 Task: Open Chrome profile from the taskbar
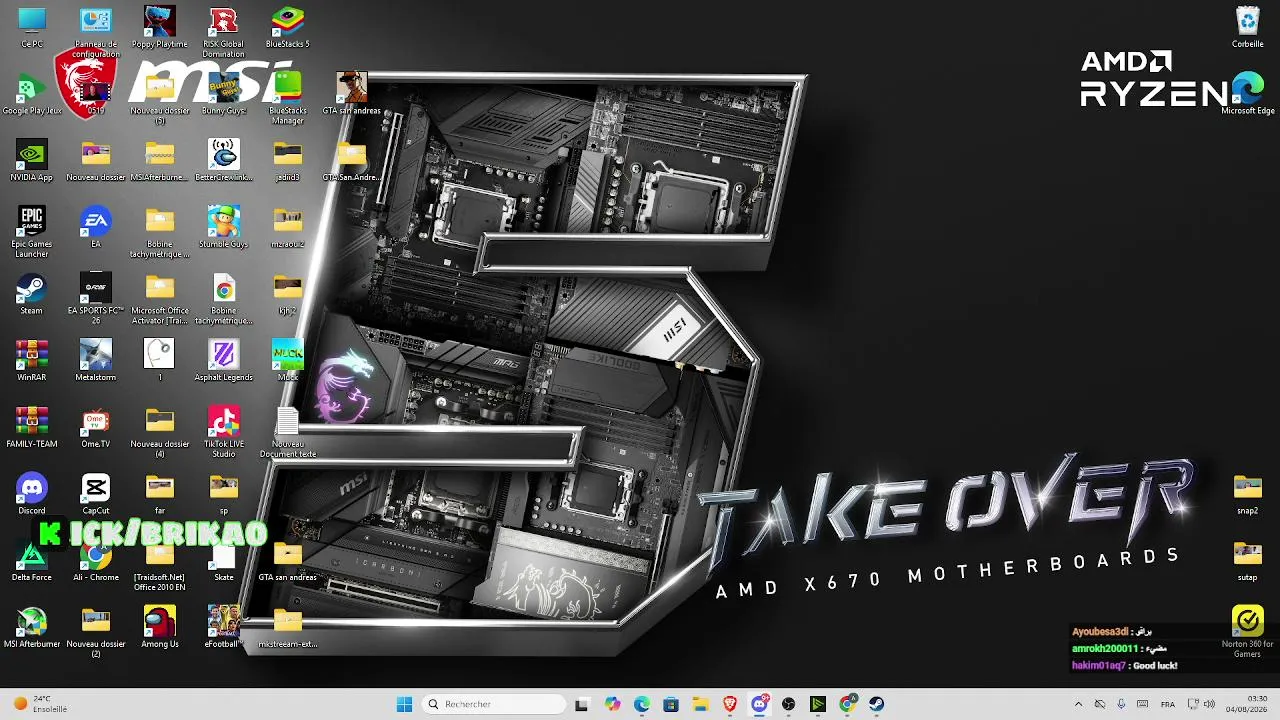pos(848,704)
